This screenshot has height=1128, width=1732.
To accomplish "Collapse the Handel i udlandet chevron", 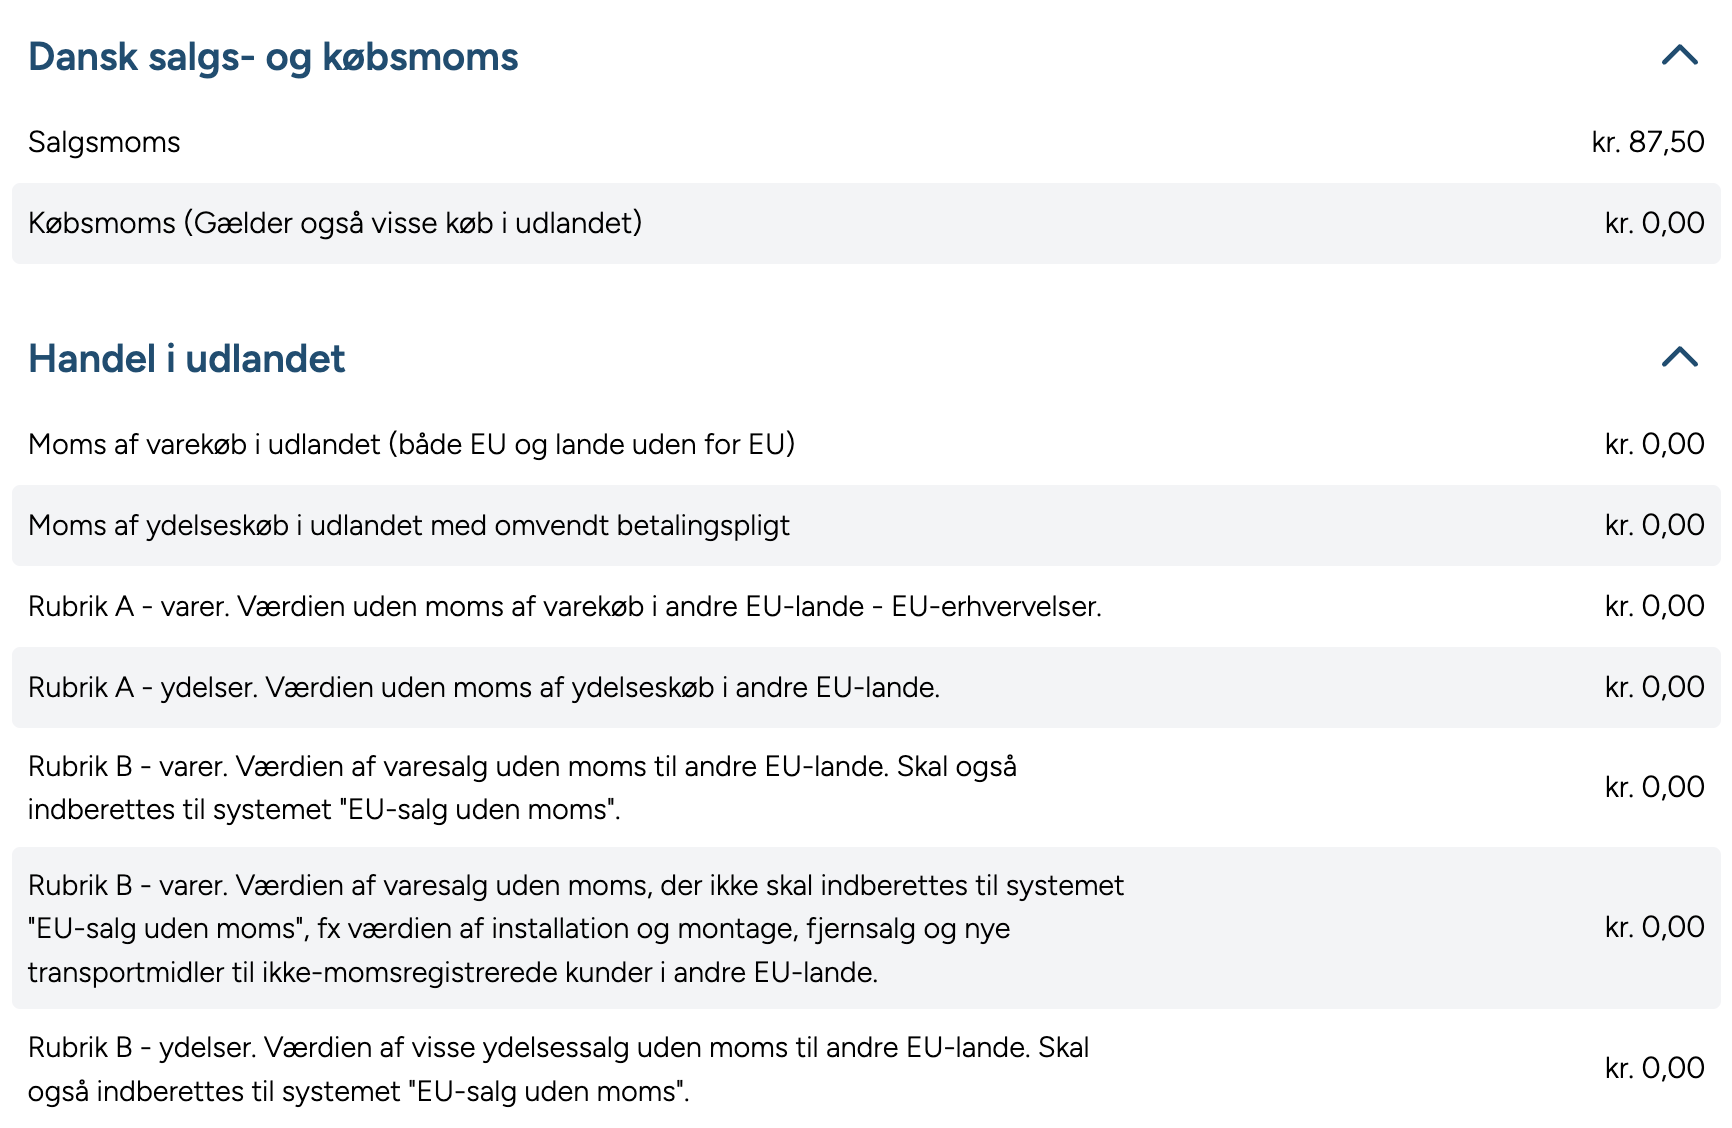I will 1679,357.
